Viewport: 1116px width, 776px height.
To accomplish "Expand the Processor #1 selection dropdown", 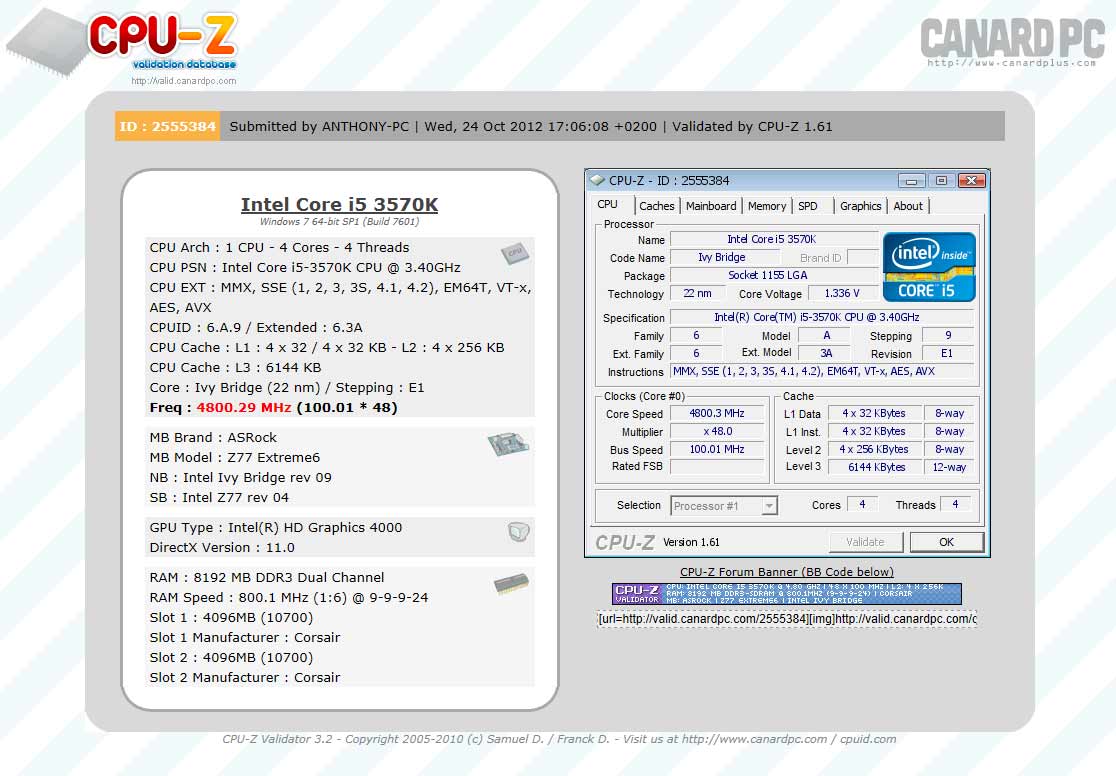I will pyautogui.click(x=769, y=505).
